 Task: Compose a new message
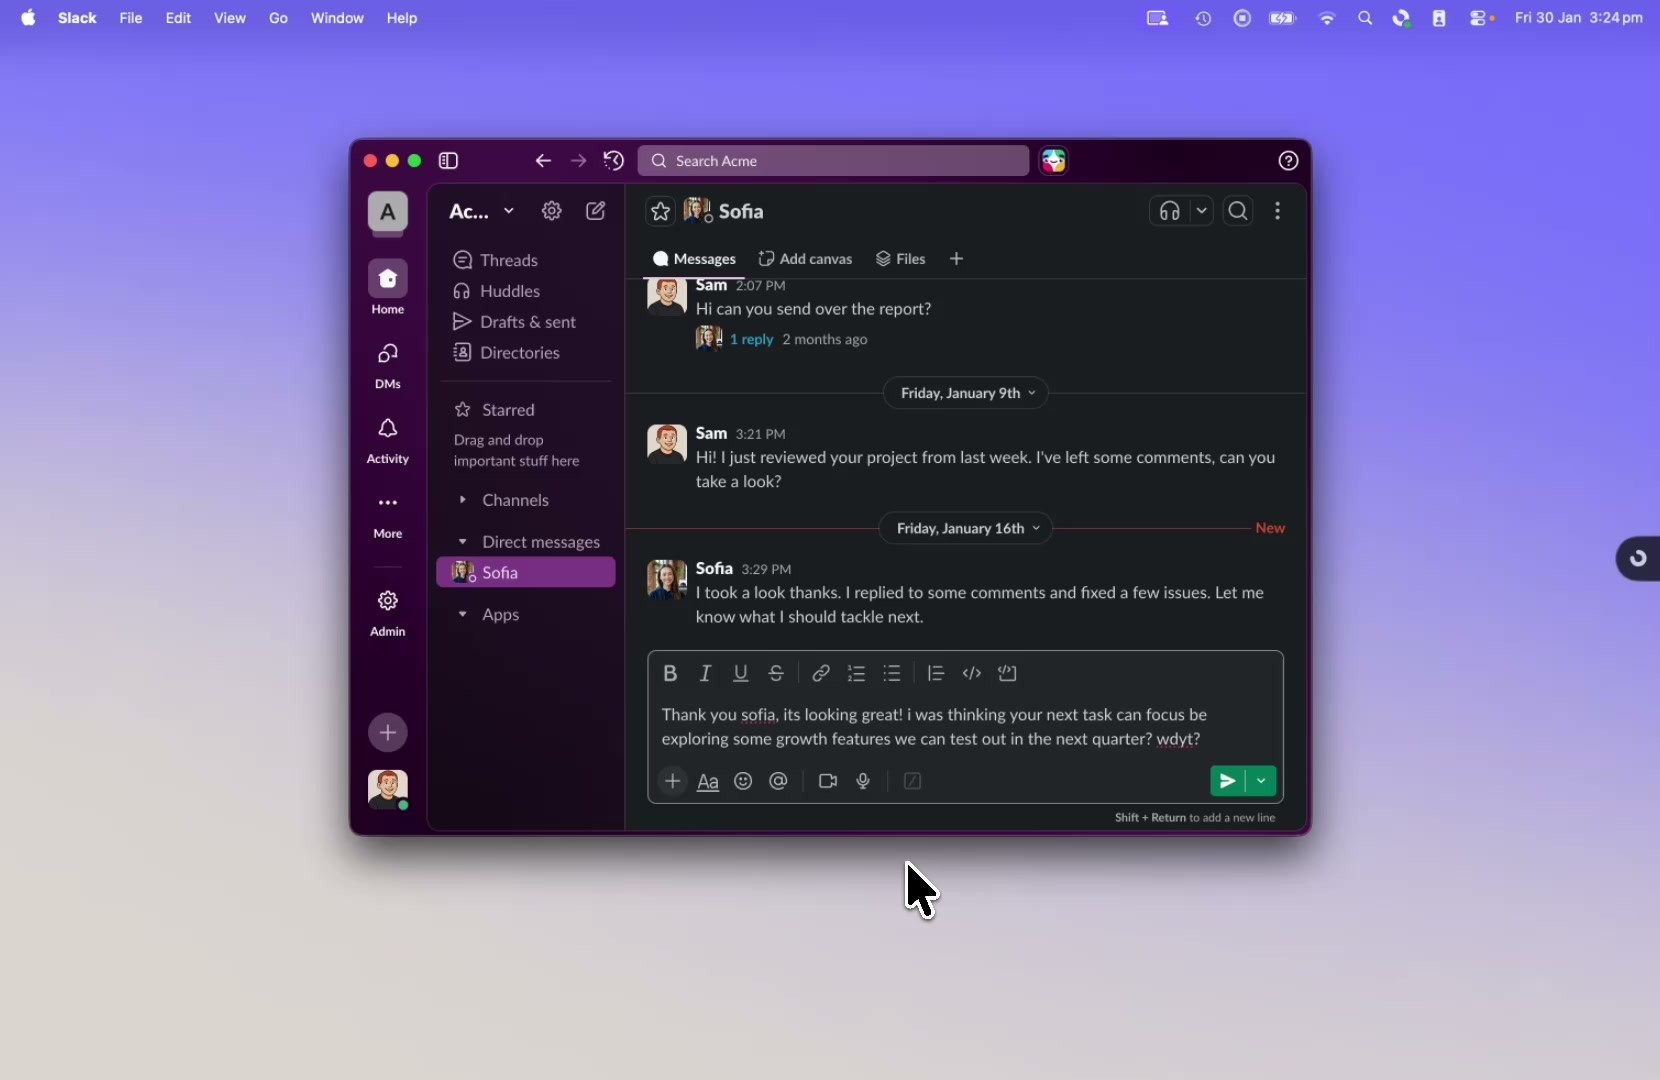pyautogui.click(x=596, y=212)
